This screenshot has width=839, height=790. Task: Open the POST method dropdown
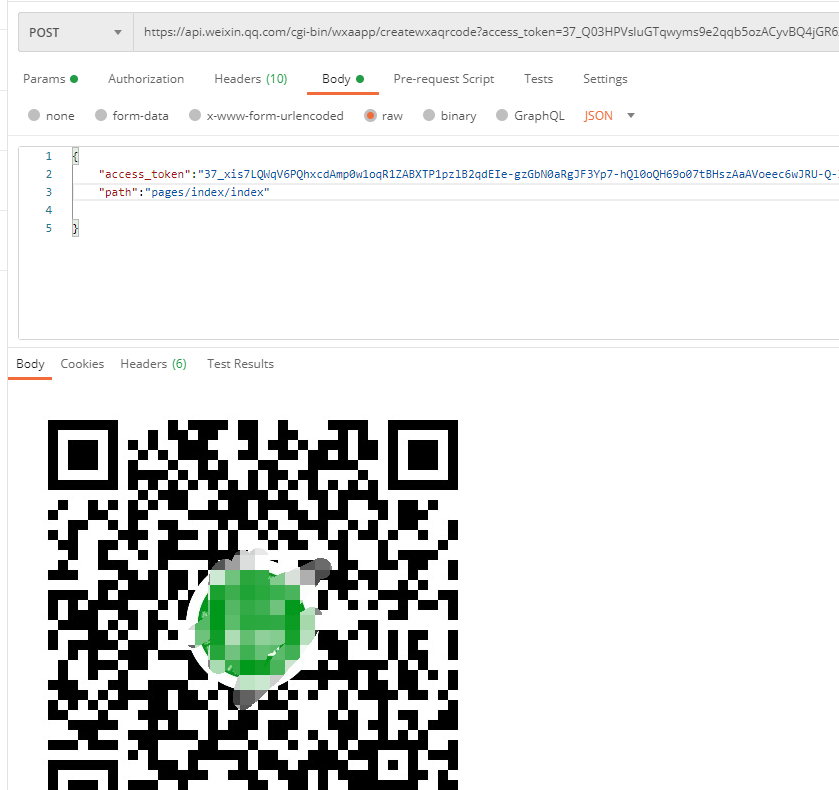click(75, 33)
